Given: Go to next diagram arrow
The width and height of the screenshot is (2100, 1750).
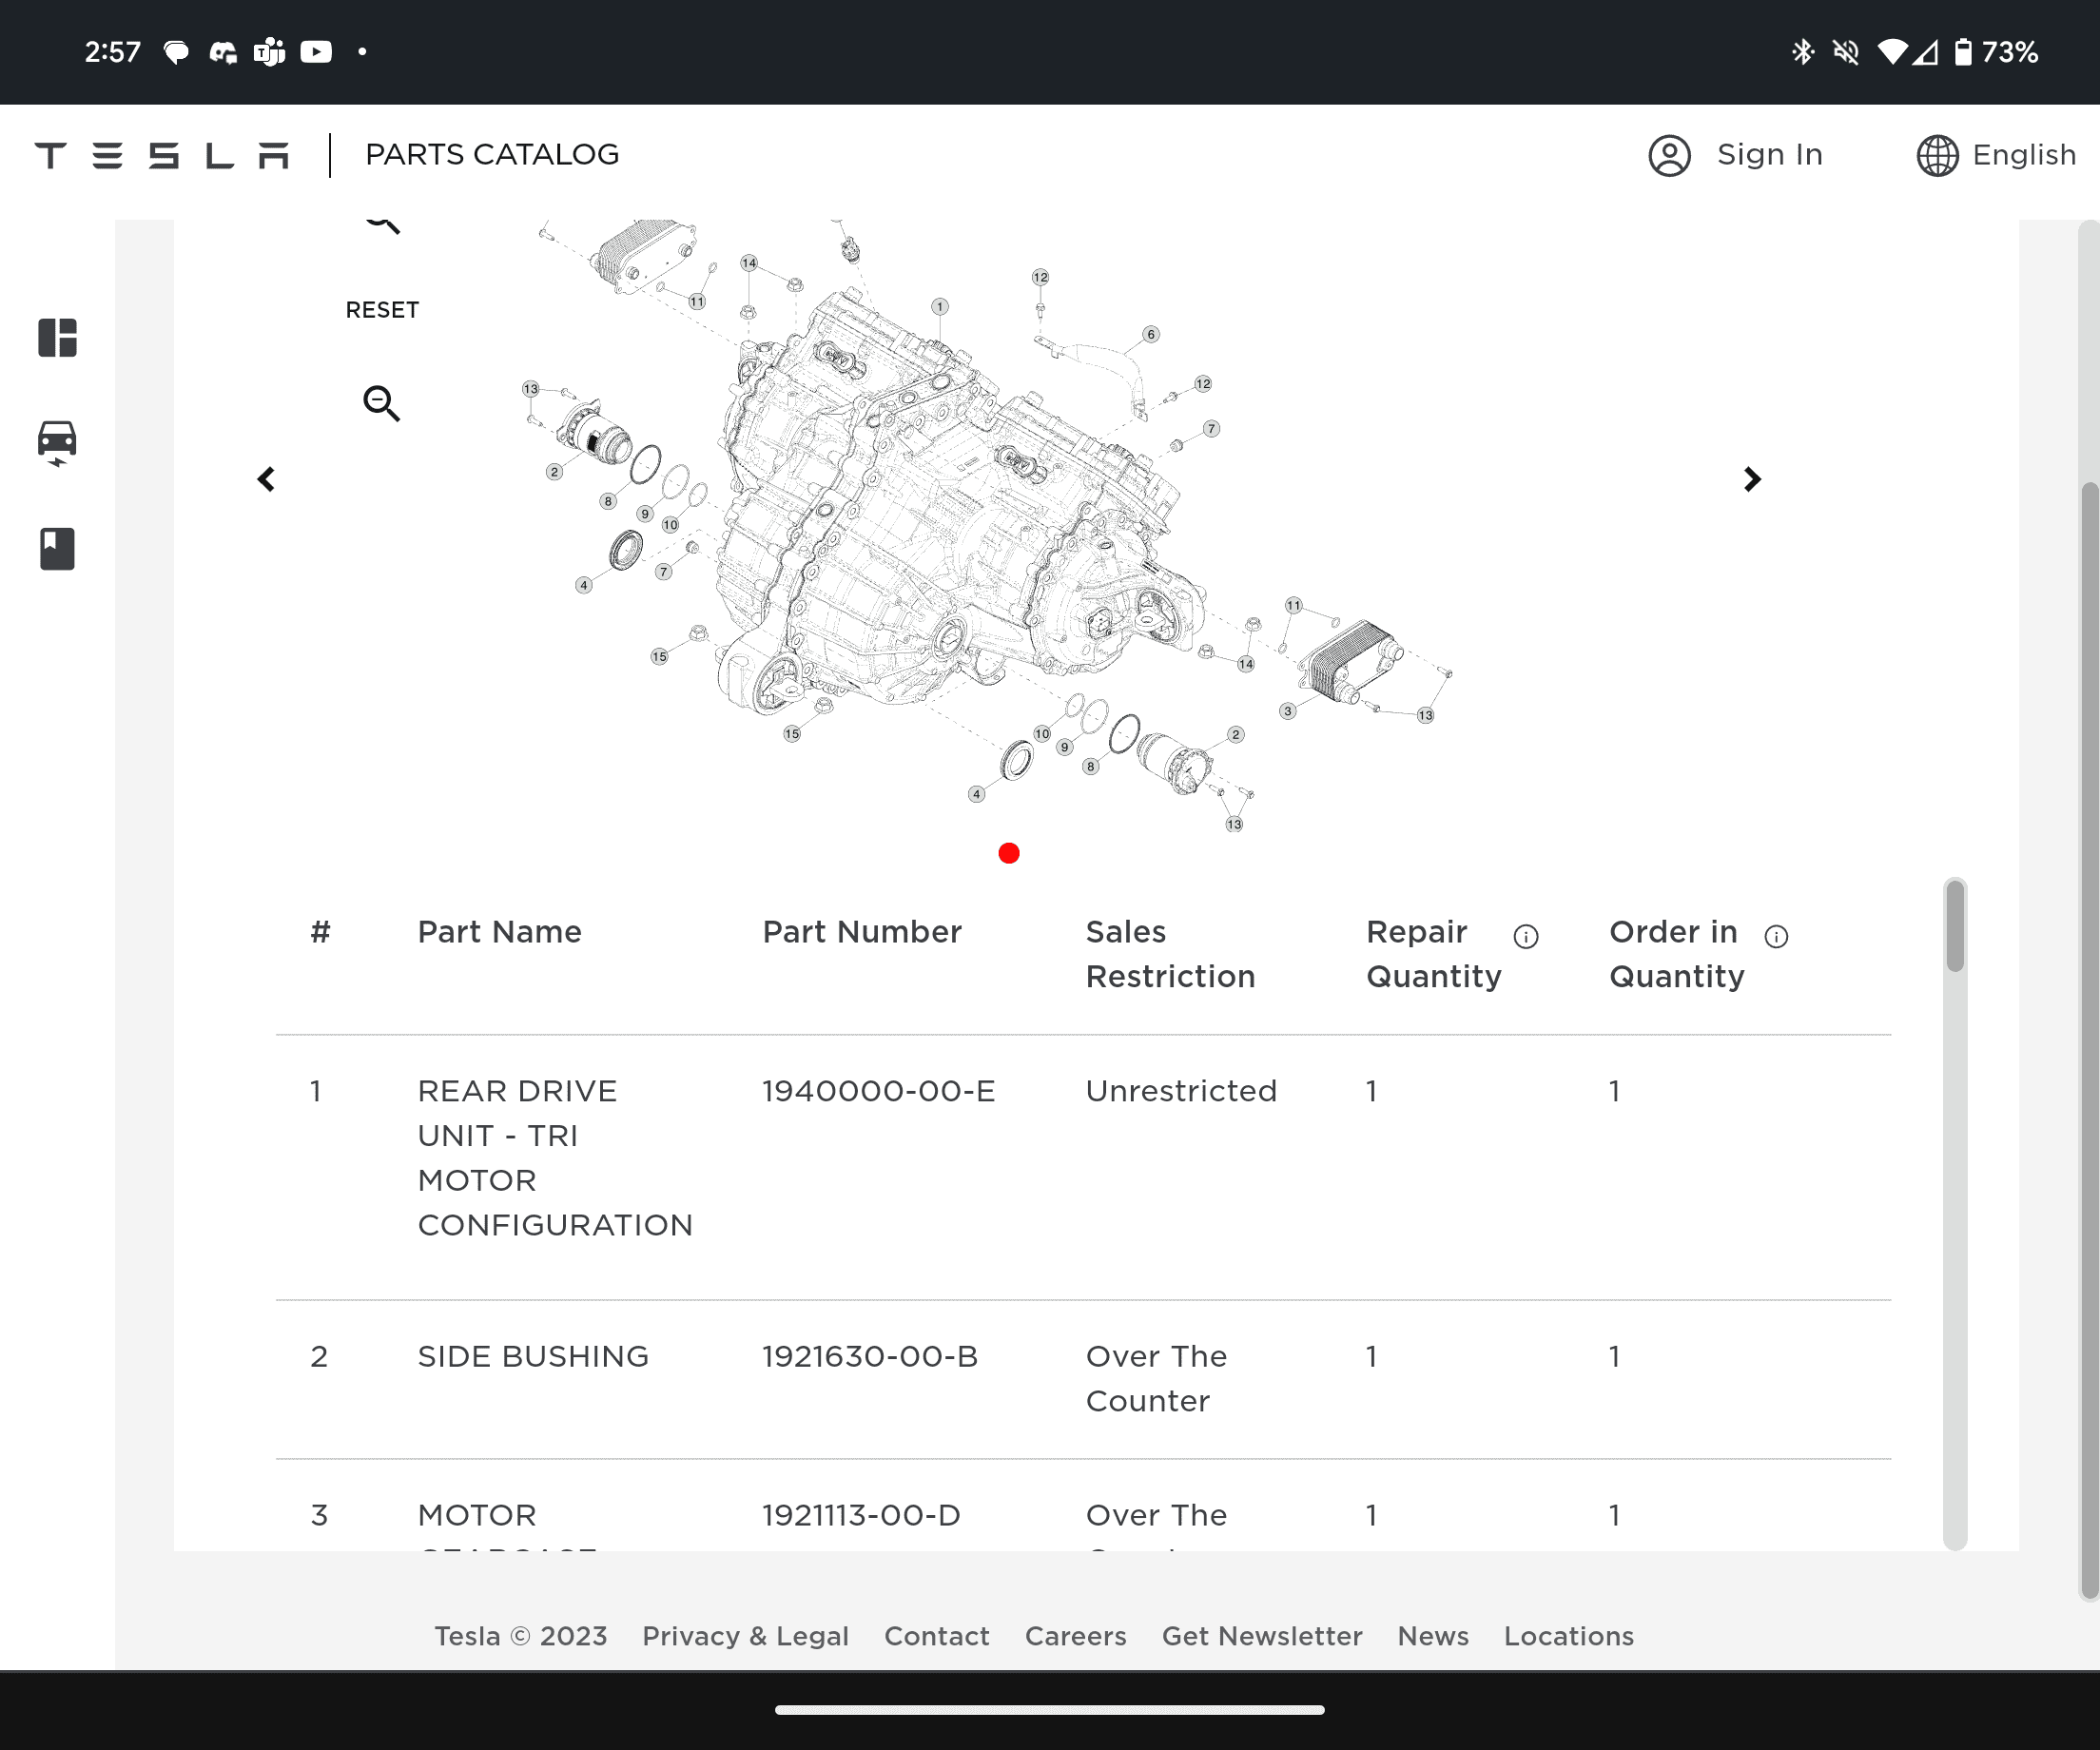Looking at the screenshot, I should click(x=1751, y=480).
